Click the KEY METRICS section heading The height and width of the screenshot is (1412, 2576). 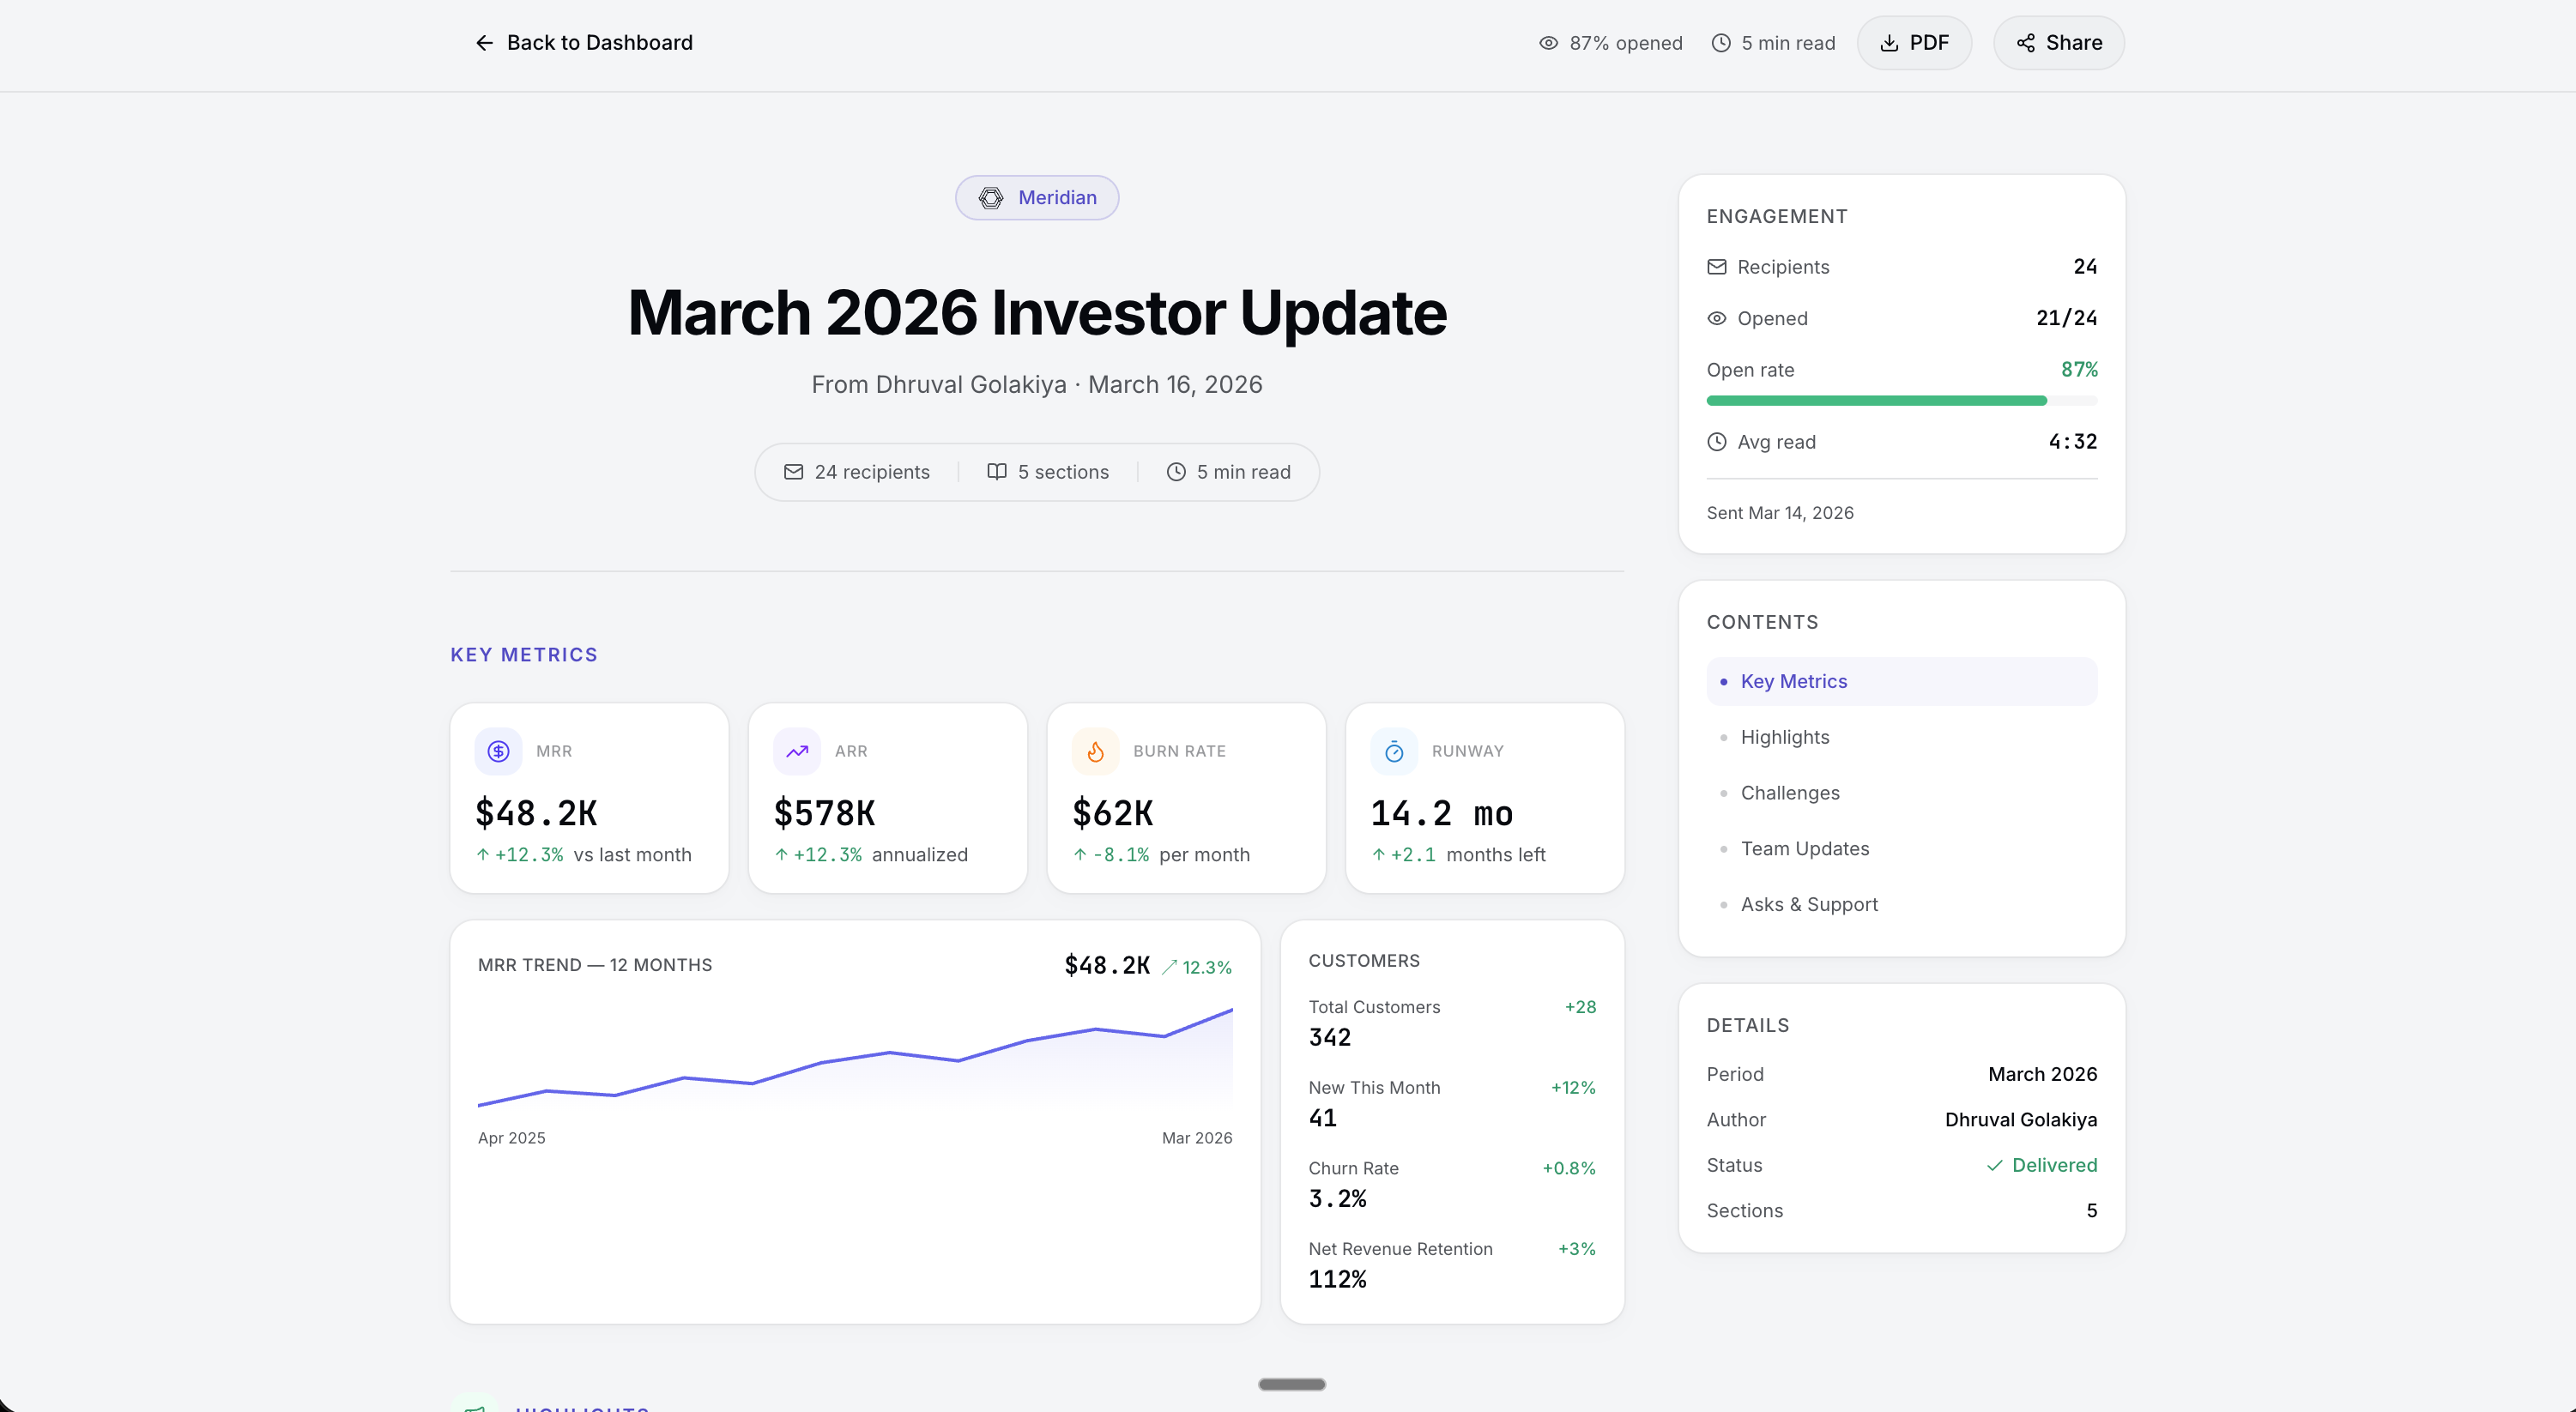tap(524, 655)
